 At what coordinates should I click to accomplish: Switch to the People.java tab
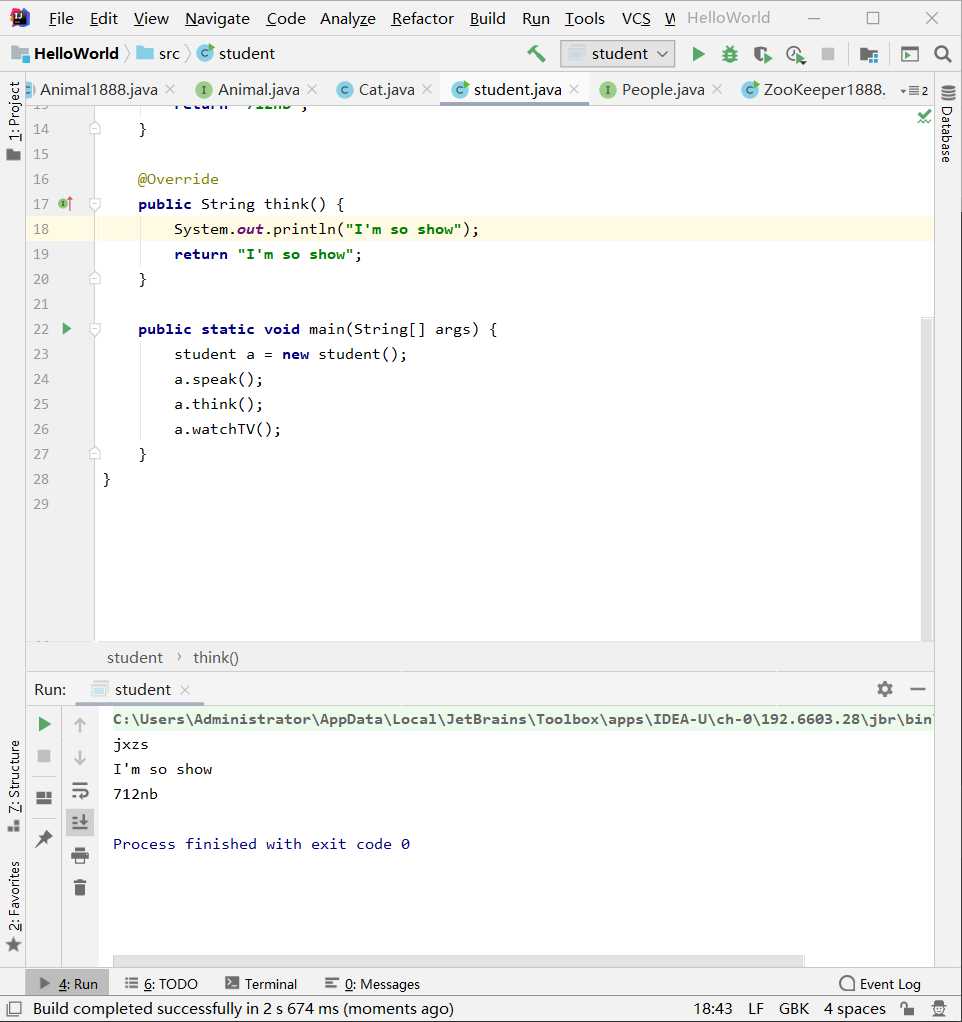(x=663, y=89)
